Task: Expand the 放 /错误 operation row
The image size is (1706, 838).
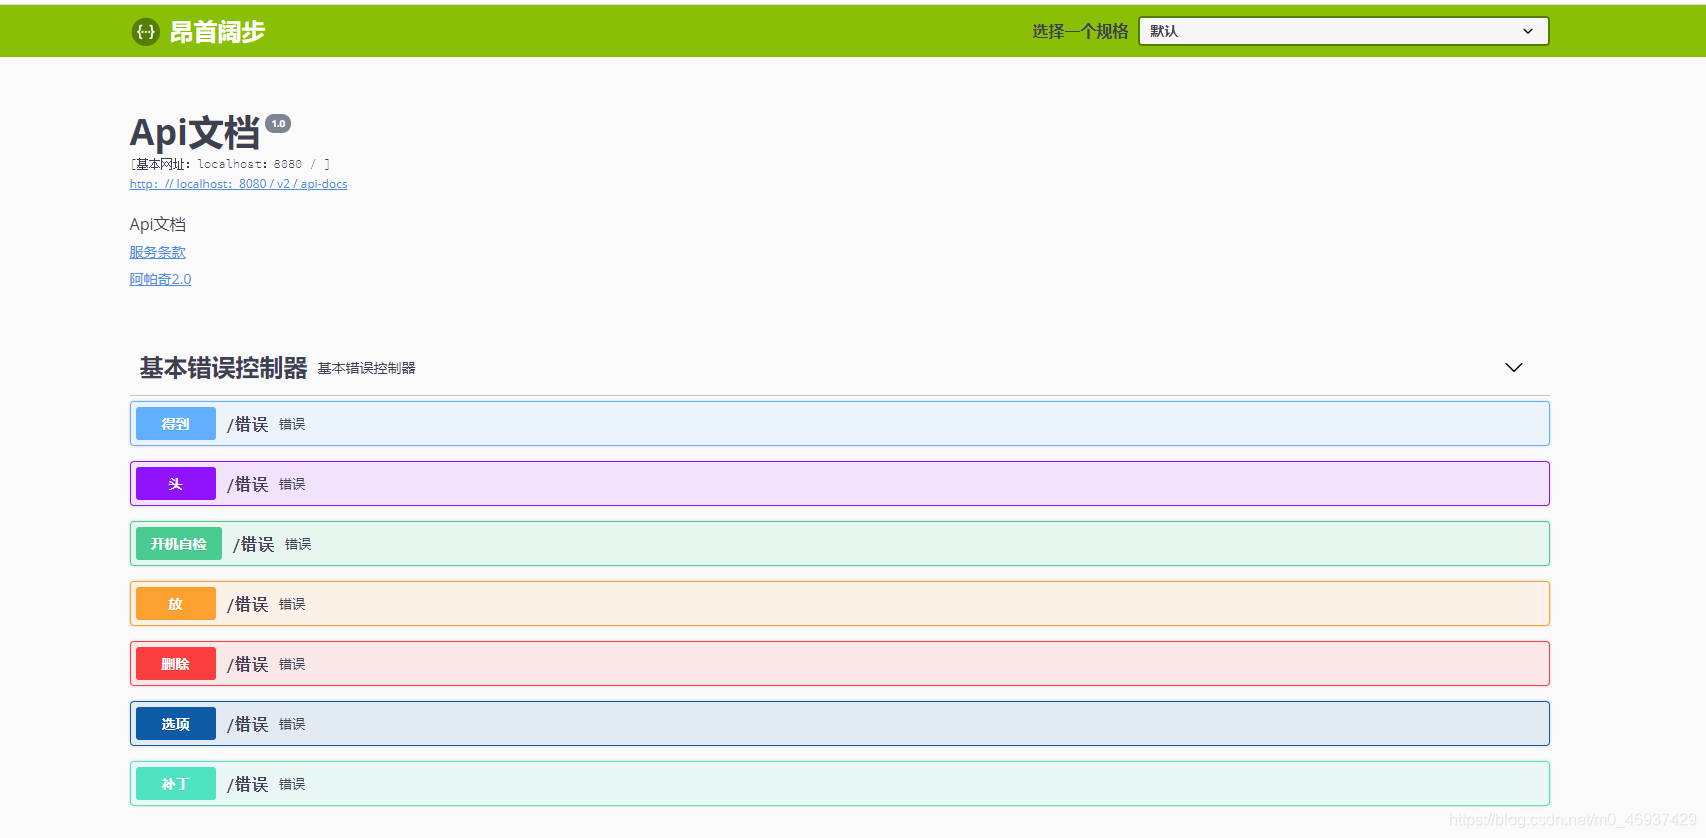Action: pos(840,604)
